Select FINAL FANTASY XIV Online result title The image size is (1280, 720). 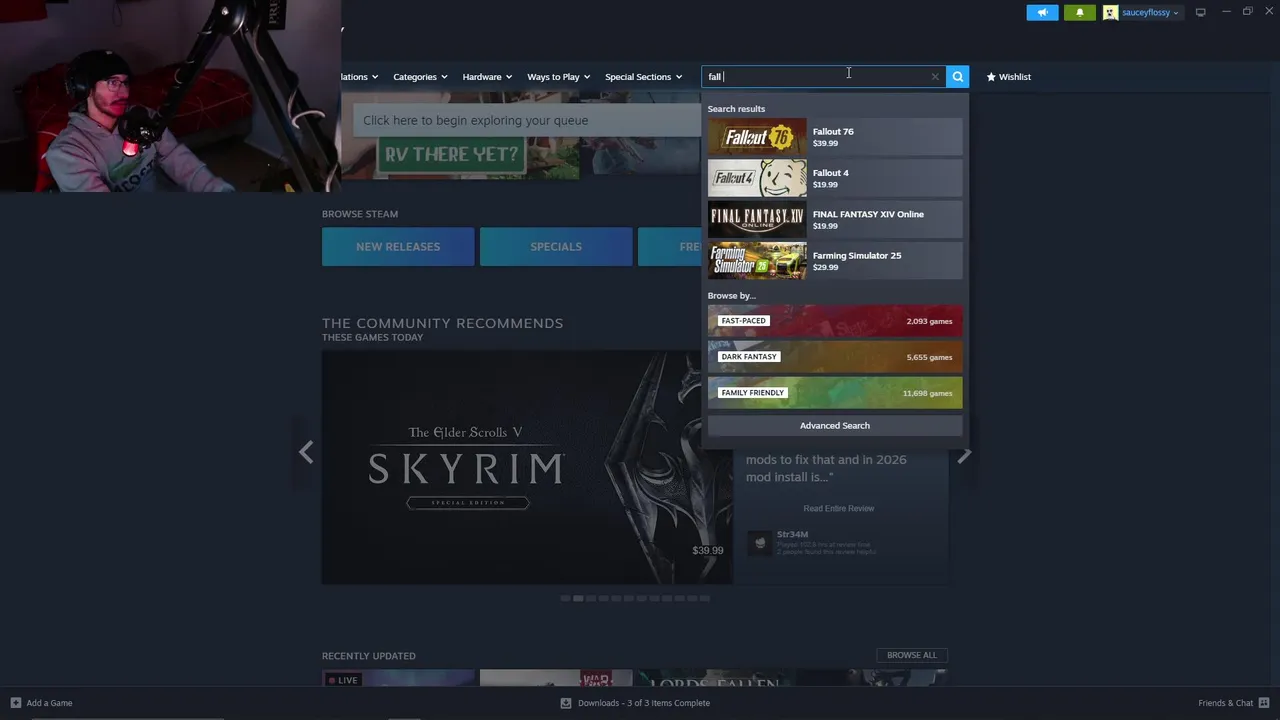click(x=868, y=214)
